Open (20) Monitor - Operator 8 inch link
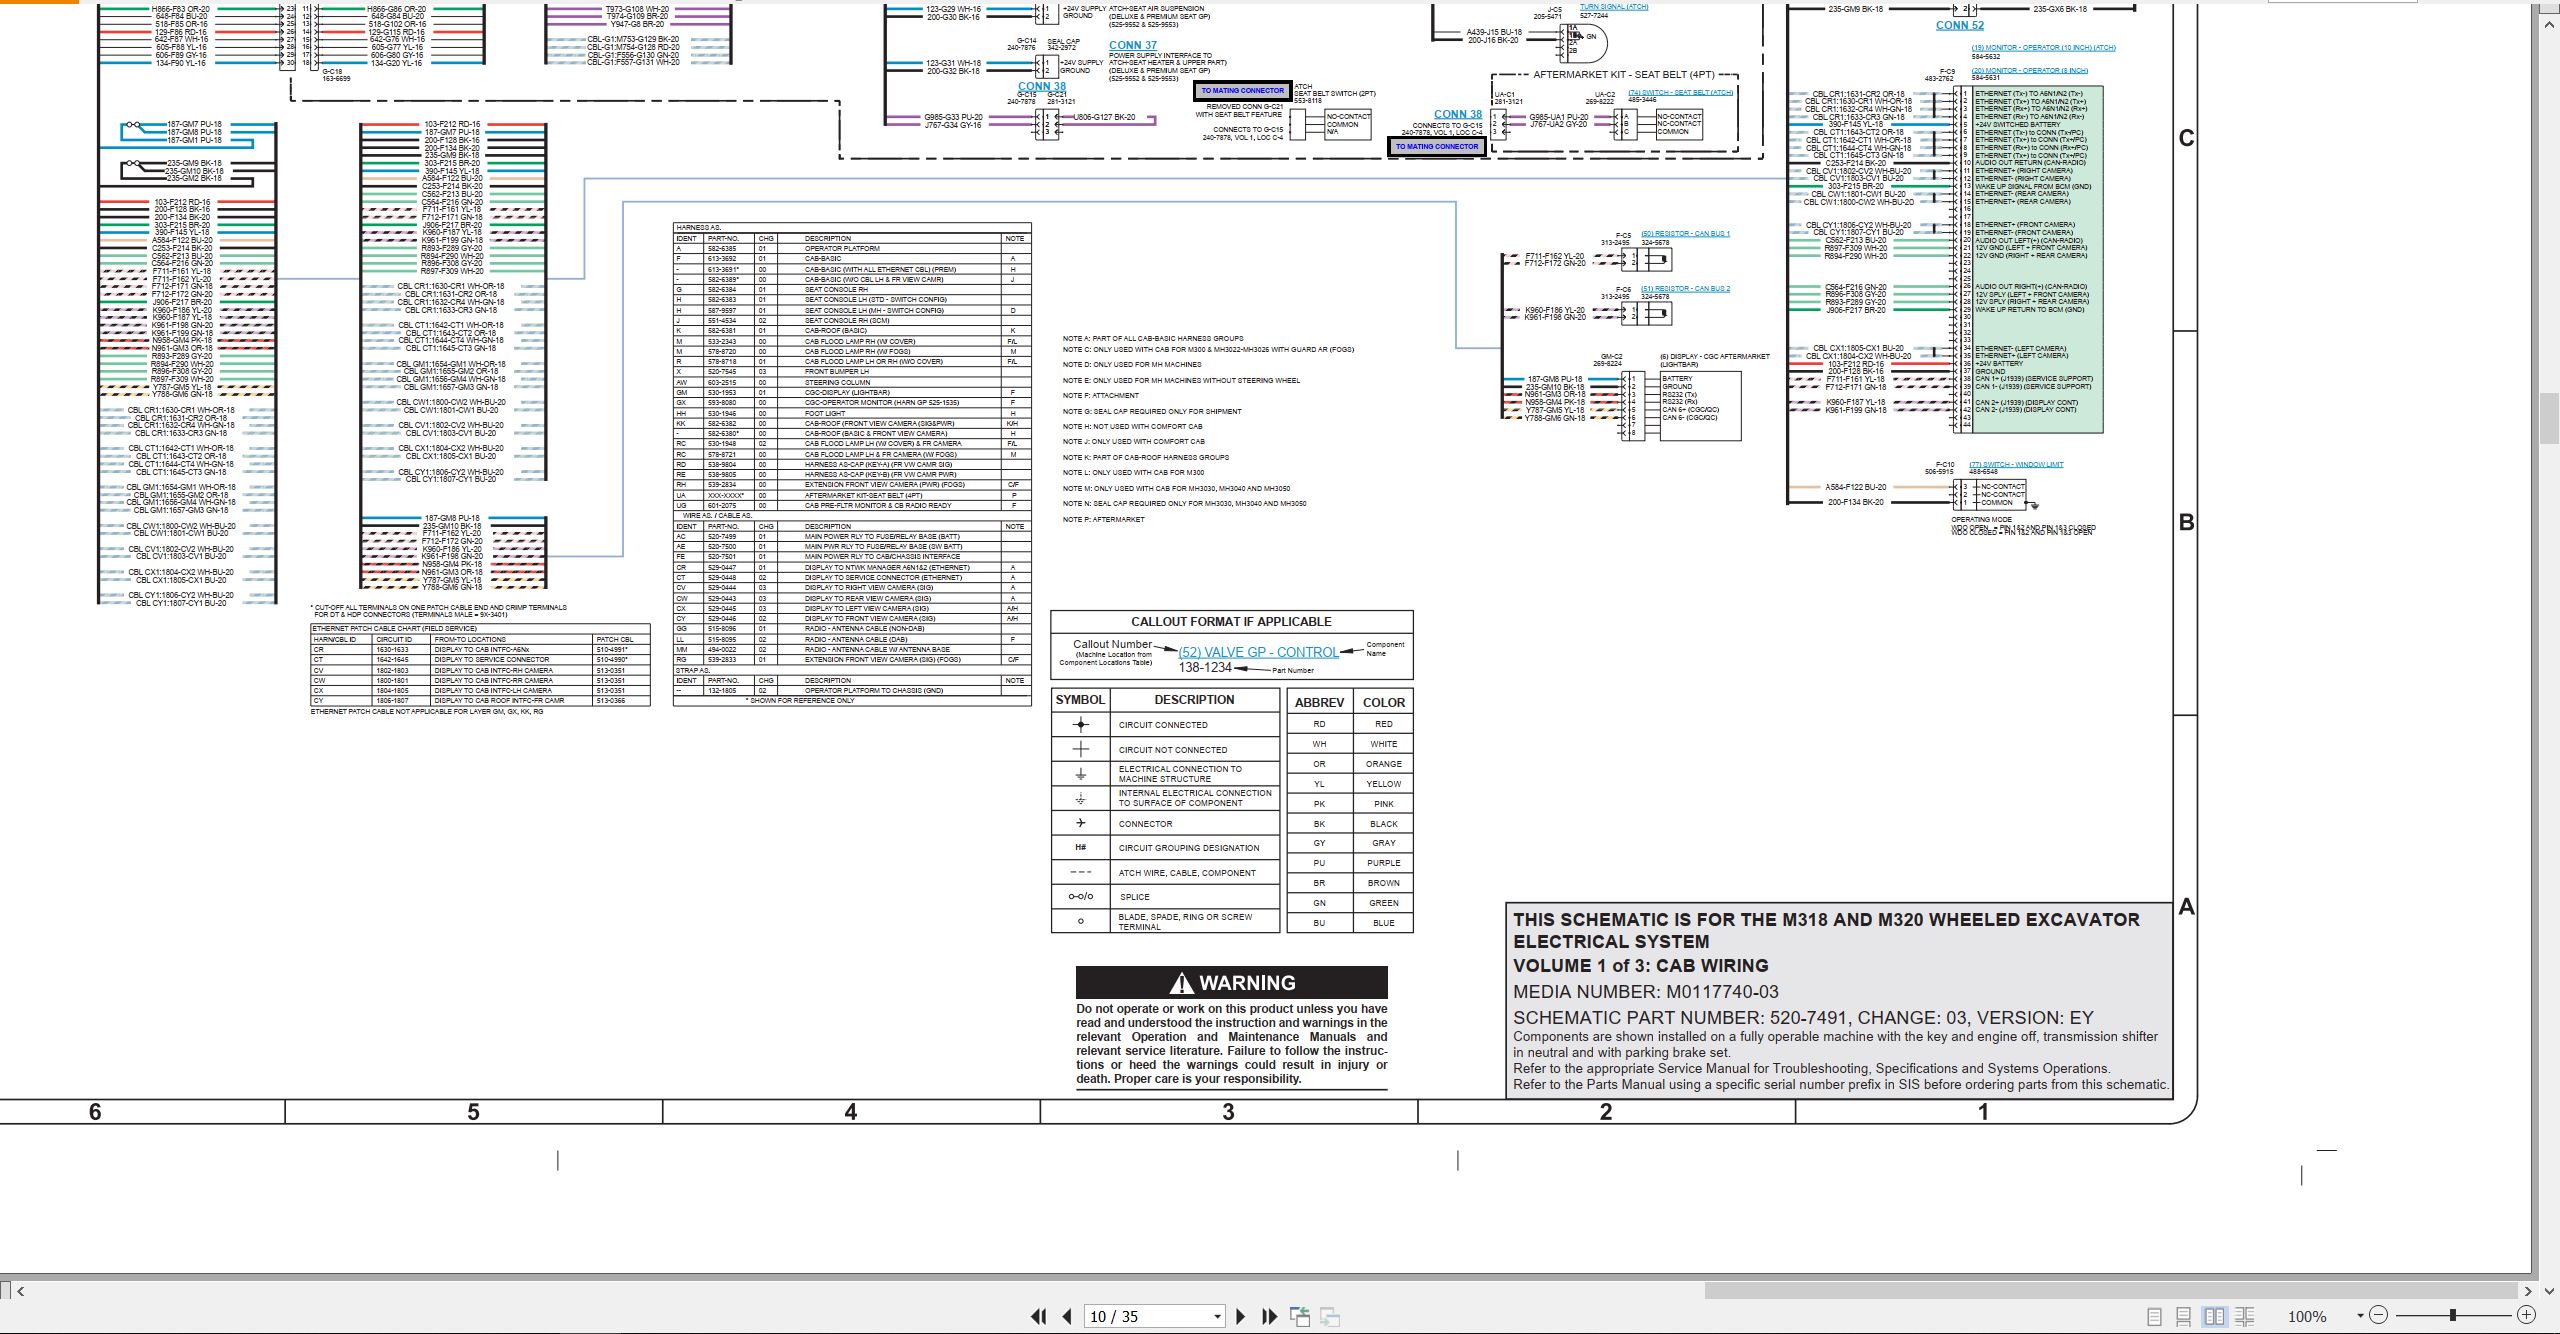 point(2029,70)
